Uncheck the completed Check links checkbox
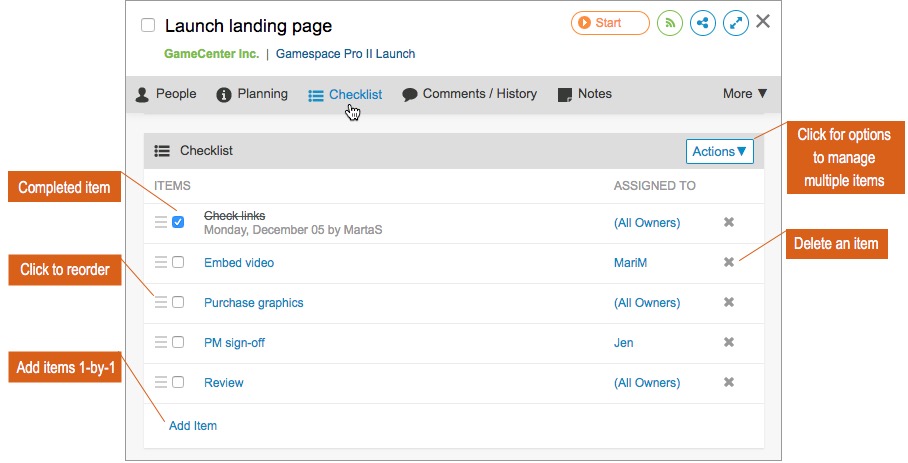 click(178, 222)
